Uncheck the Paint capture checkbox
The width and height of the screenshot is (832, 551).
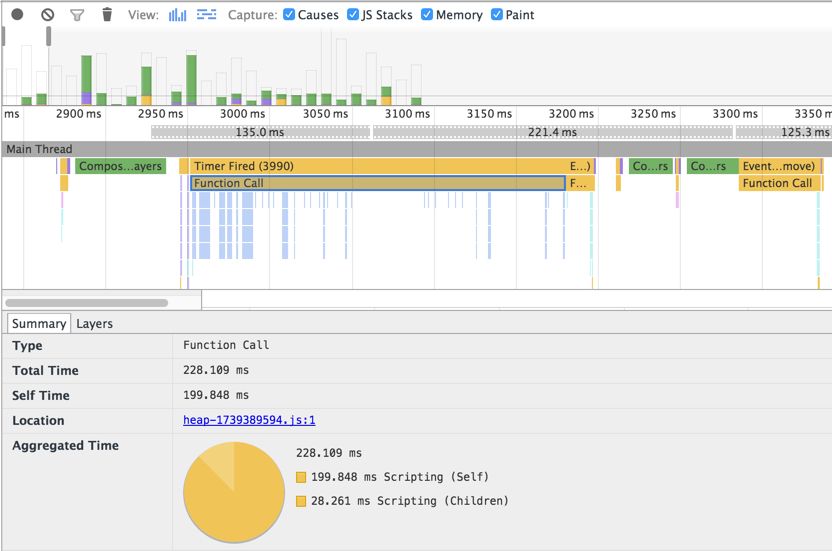click(497, 14)
